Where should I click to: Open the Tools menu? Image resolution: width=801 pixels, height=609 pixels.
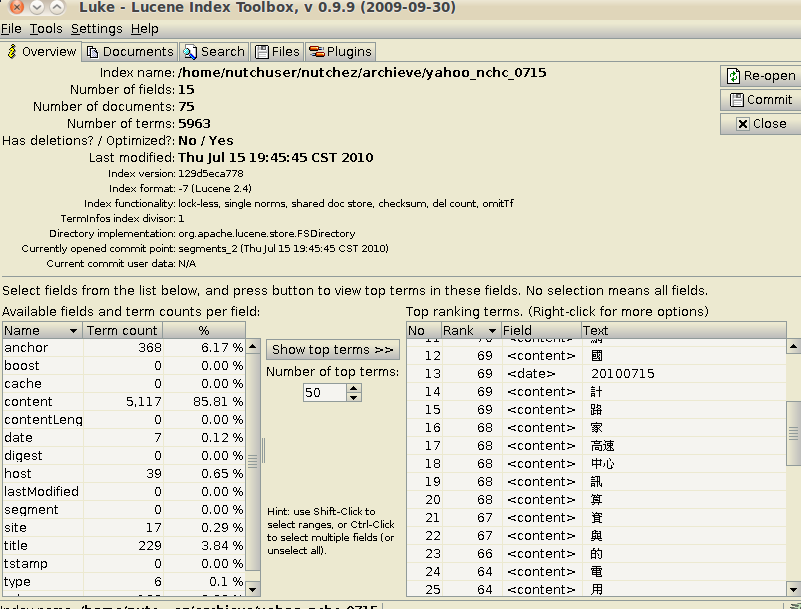46,29
